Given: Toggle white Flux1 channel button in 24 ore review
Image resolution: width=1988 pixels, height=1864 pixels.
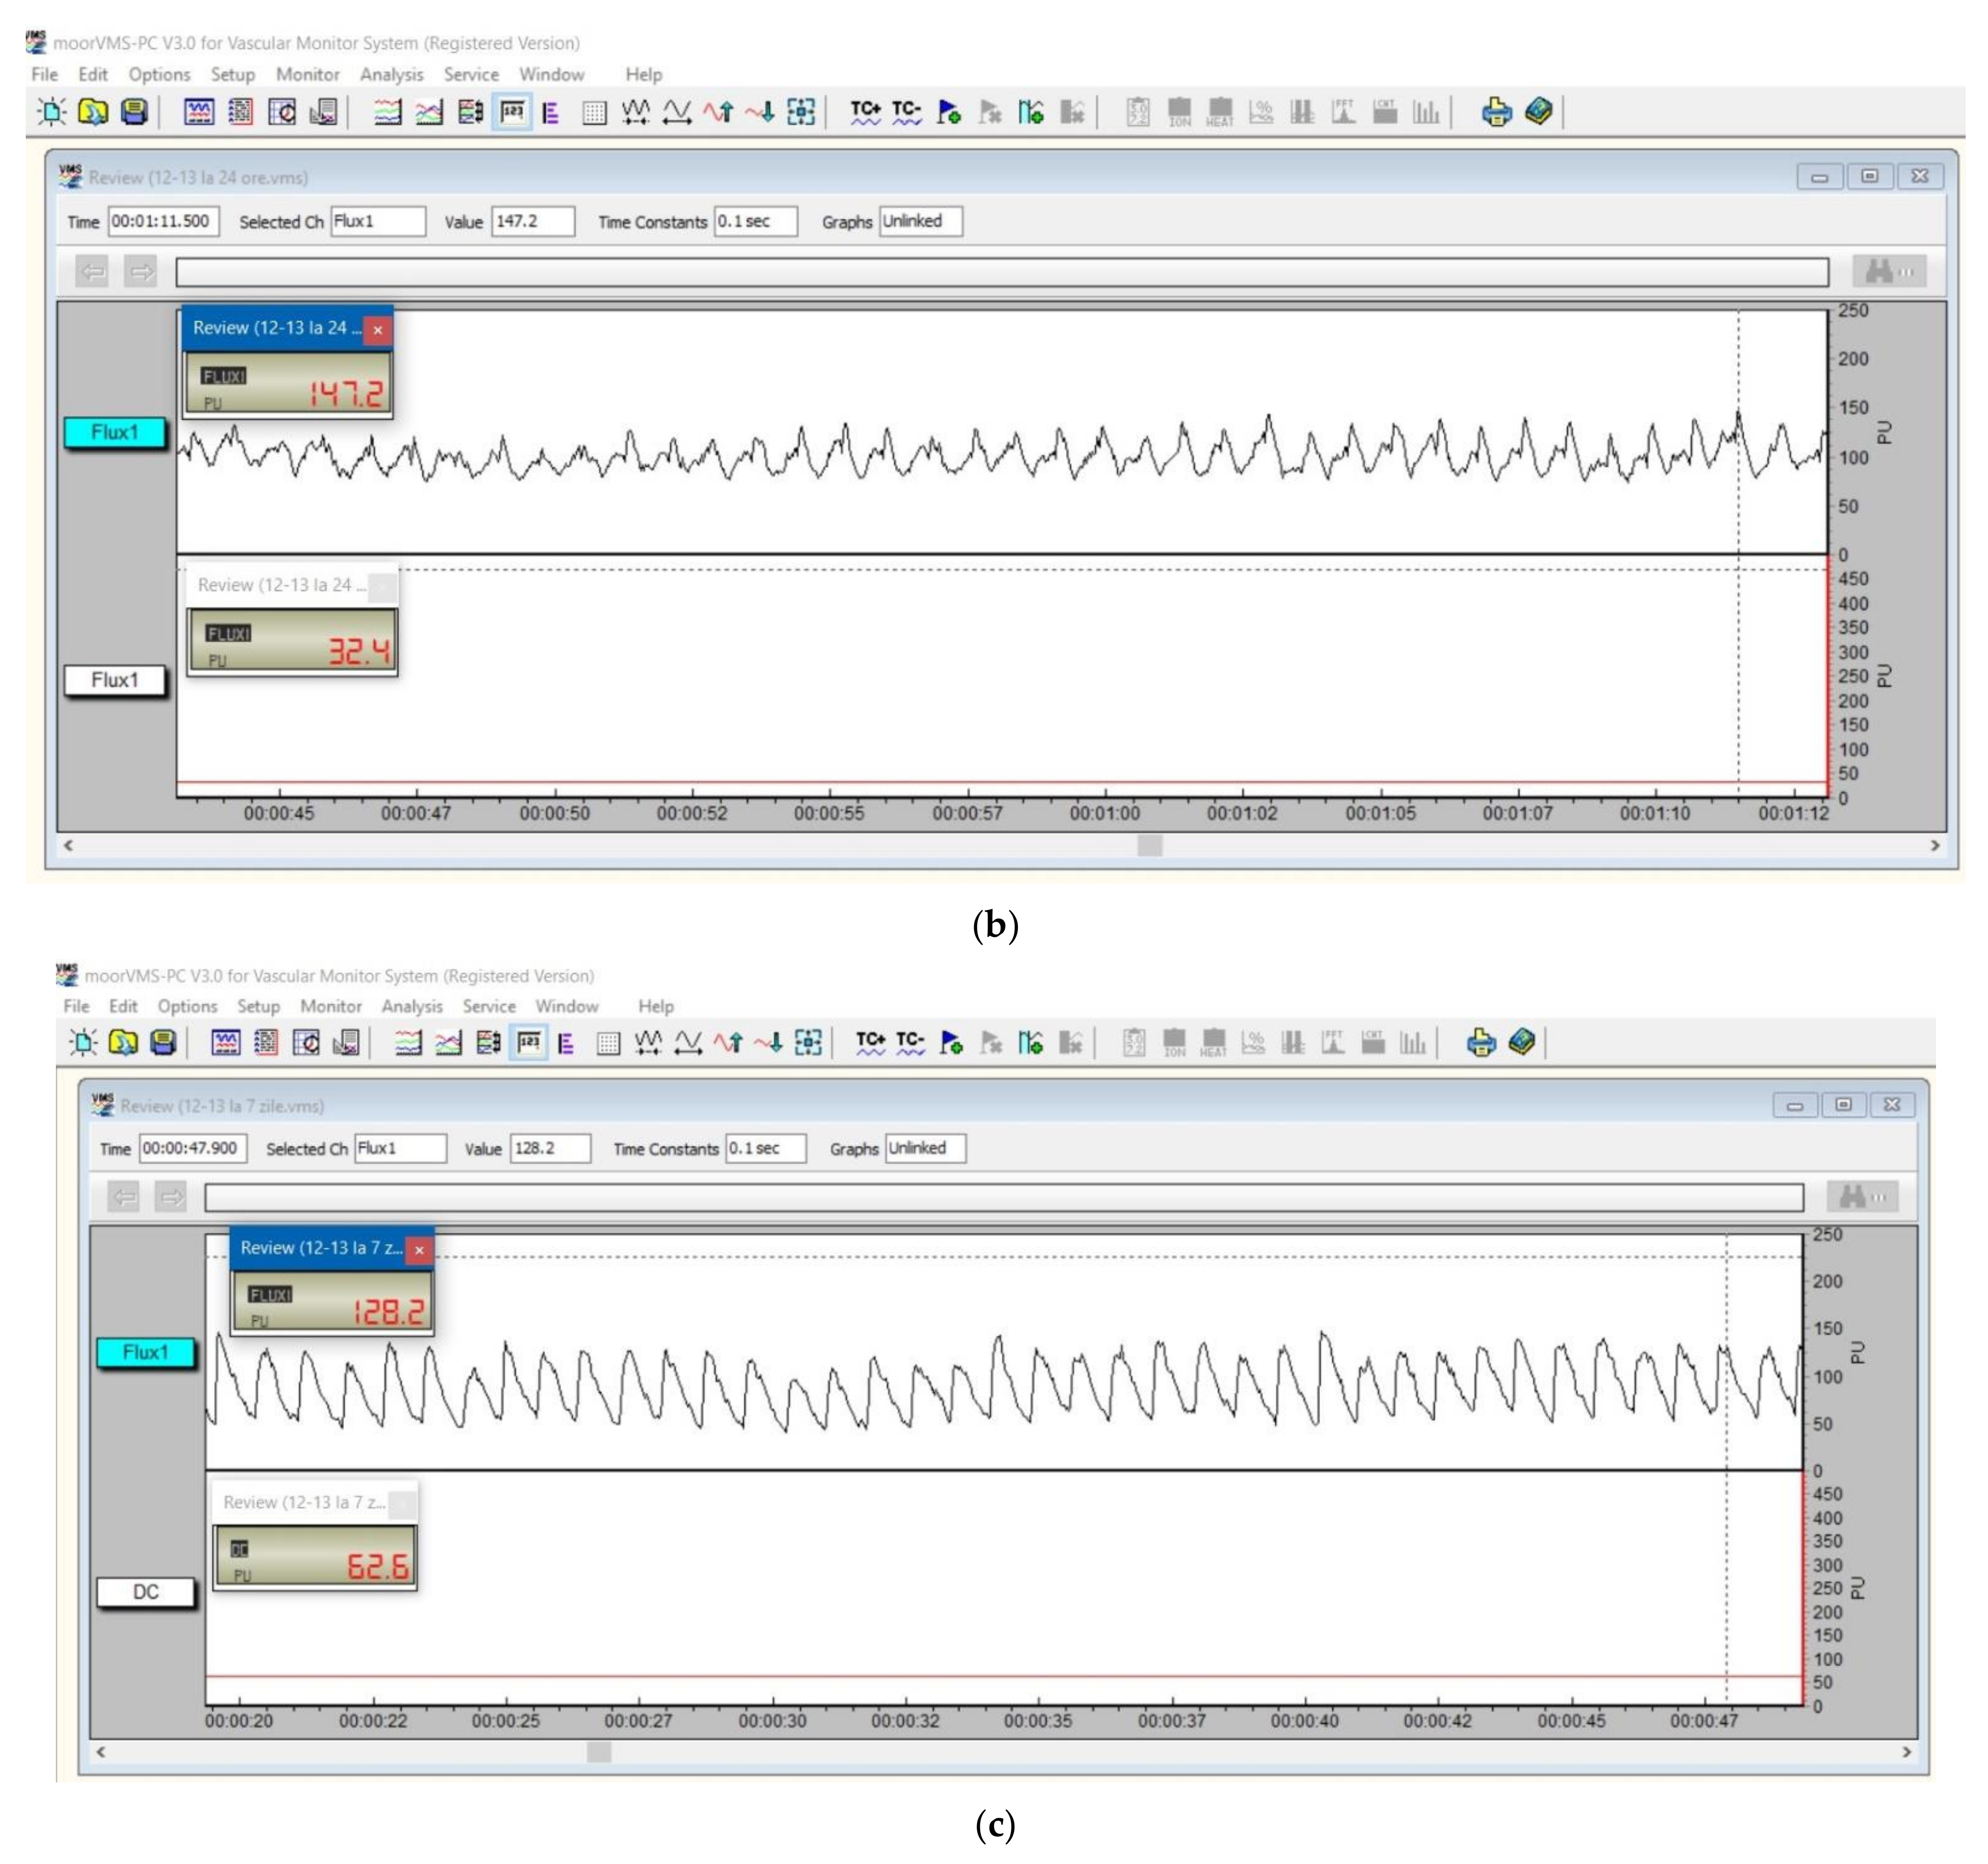Looking at the screenshot, I should point(114,680).
